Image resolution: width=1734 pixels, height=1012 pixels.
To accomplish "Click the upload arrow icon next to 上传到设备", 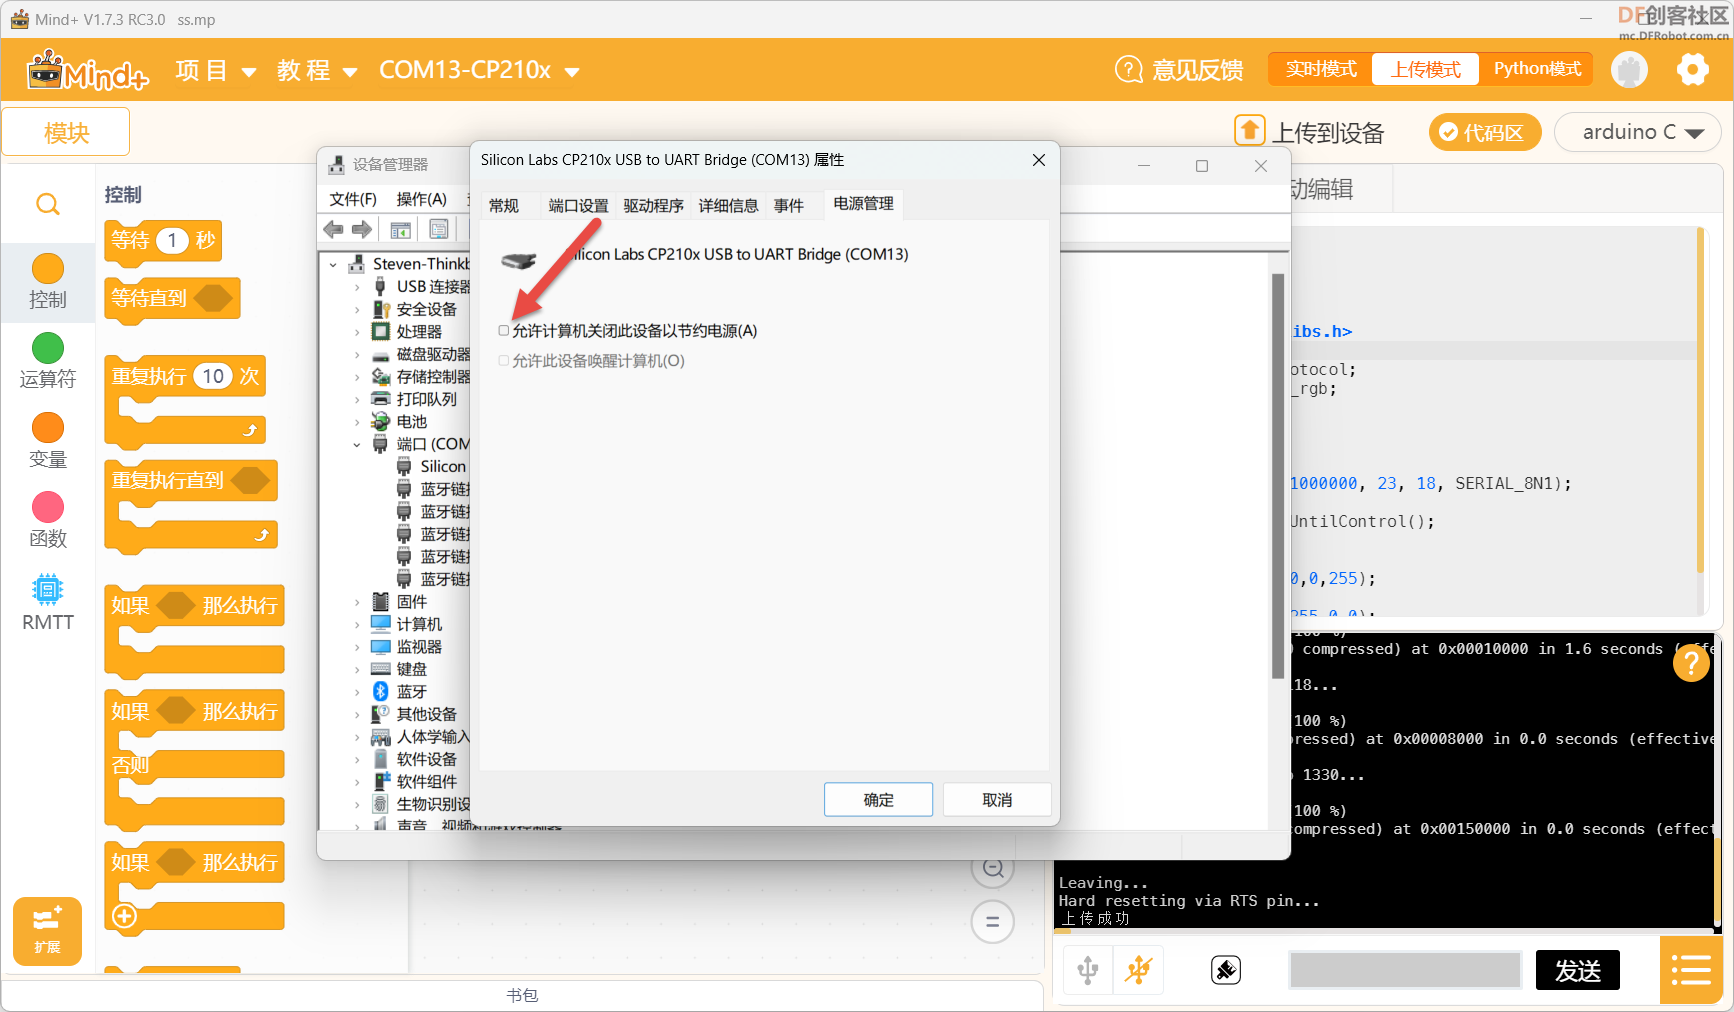I will [1249, 131].
